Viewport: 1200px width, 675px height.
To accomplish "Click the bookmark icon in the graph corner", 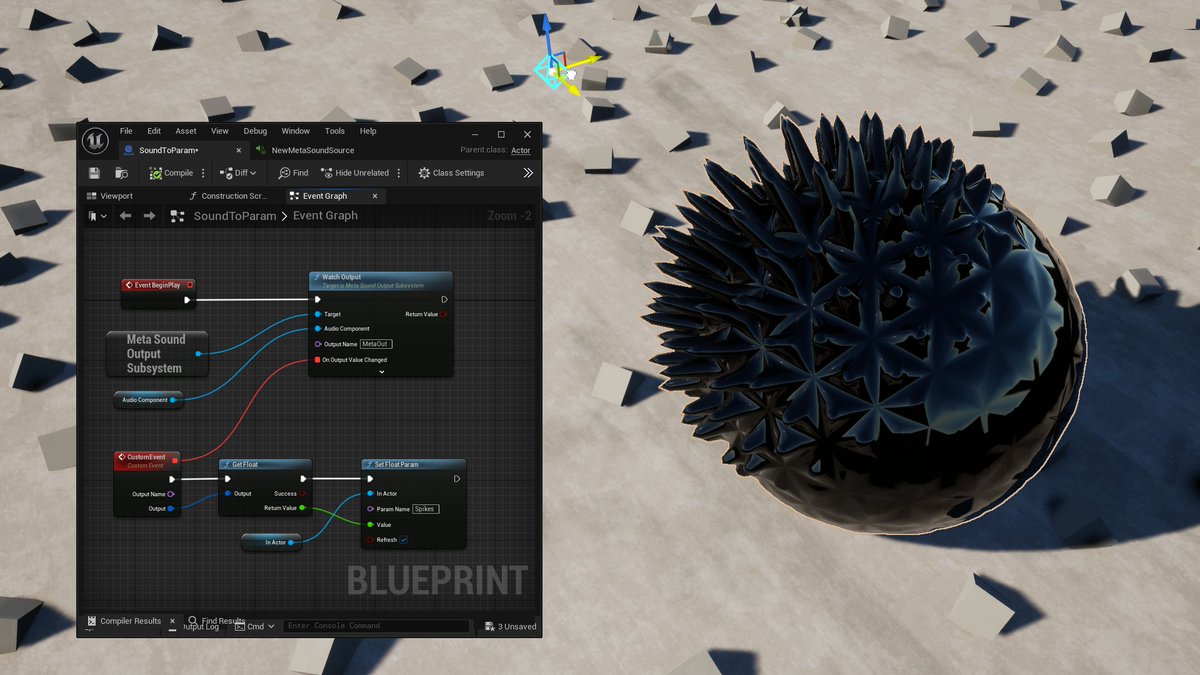I will coord(92,215).
